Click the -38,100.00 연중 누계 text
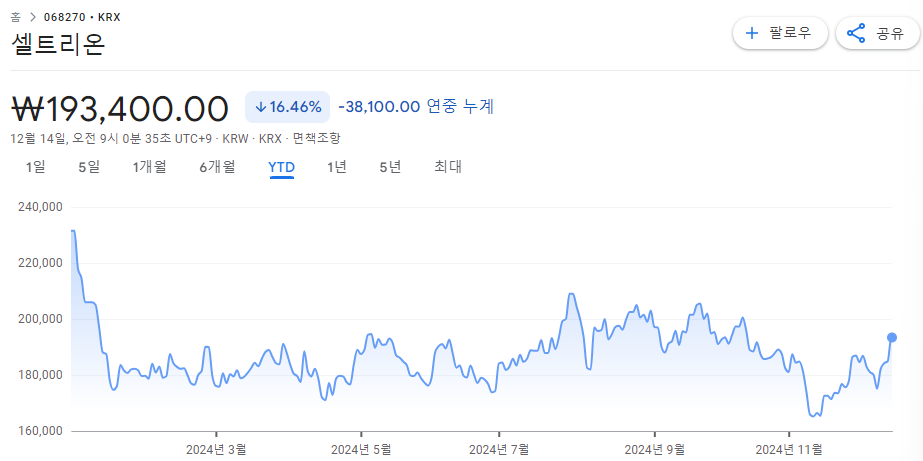 (x=416, y=107)
